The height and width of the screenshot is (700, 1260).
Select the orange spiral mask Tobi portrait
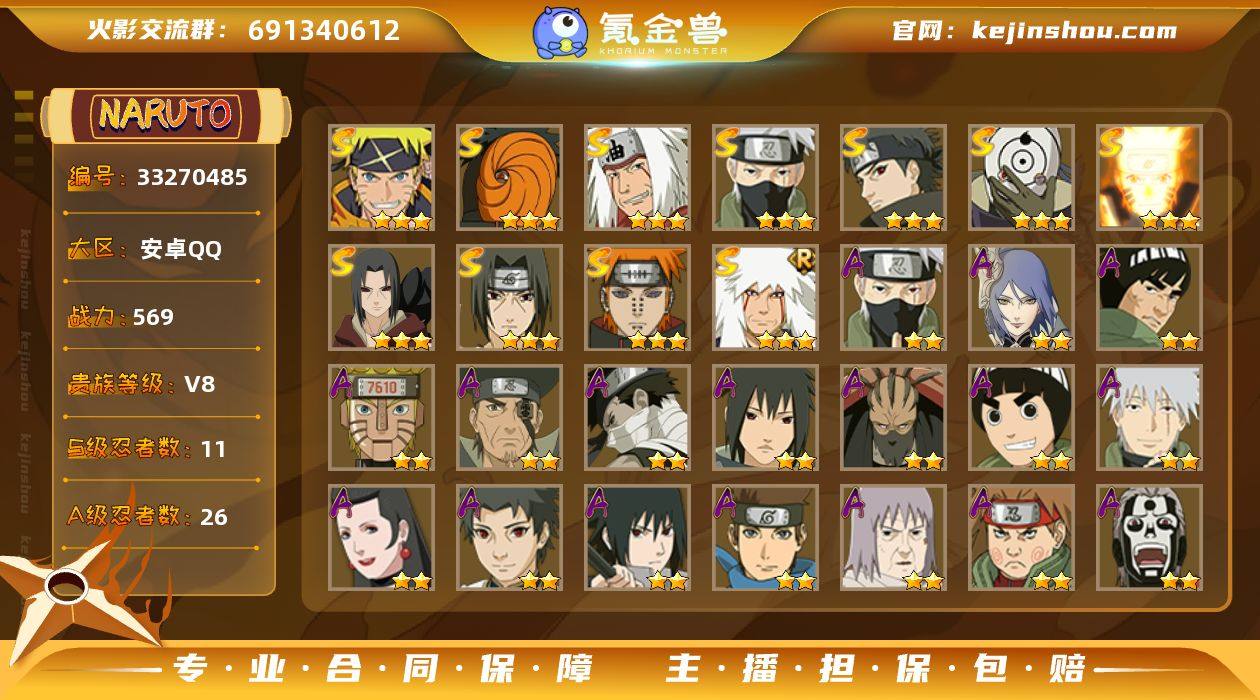(510, 177)
